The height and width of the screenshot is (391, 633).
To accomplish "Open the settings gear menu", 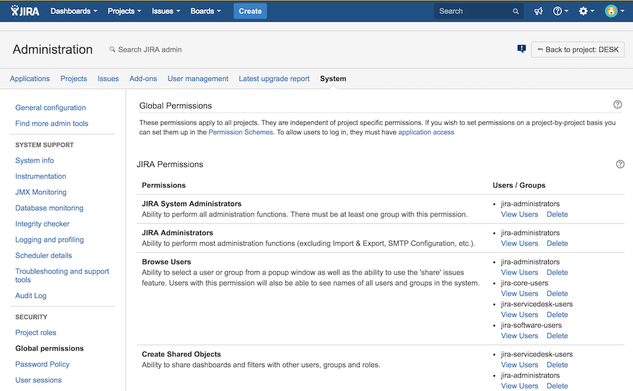I will (586, 11).
